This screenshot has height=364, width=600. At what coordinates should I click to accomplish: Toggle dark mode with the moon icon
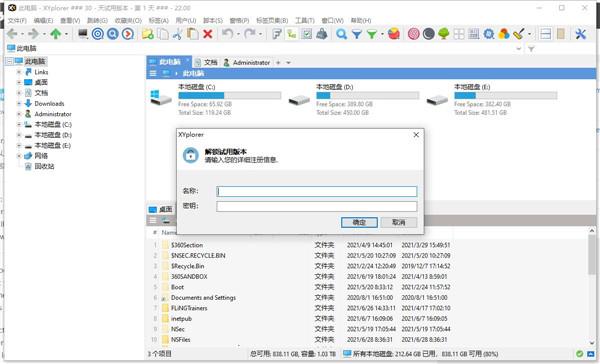[429, 34]
